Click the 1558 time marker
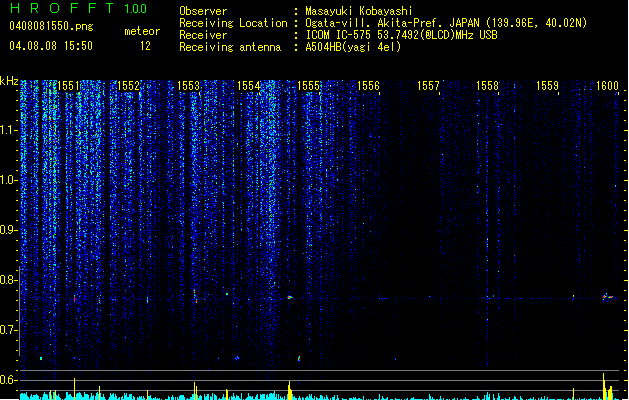The height and width of the screenshot is (400, 629). (x=487, y=86)
